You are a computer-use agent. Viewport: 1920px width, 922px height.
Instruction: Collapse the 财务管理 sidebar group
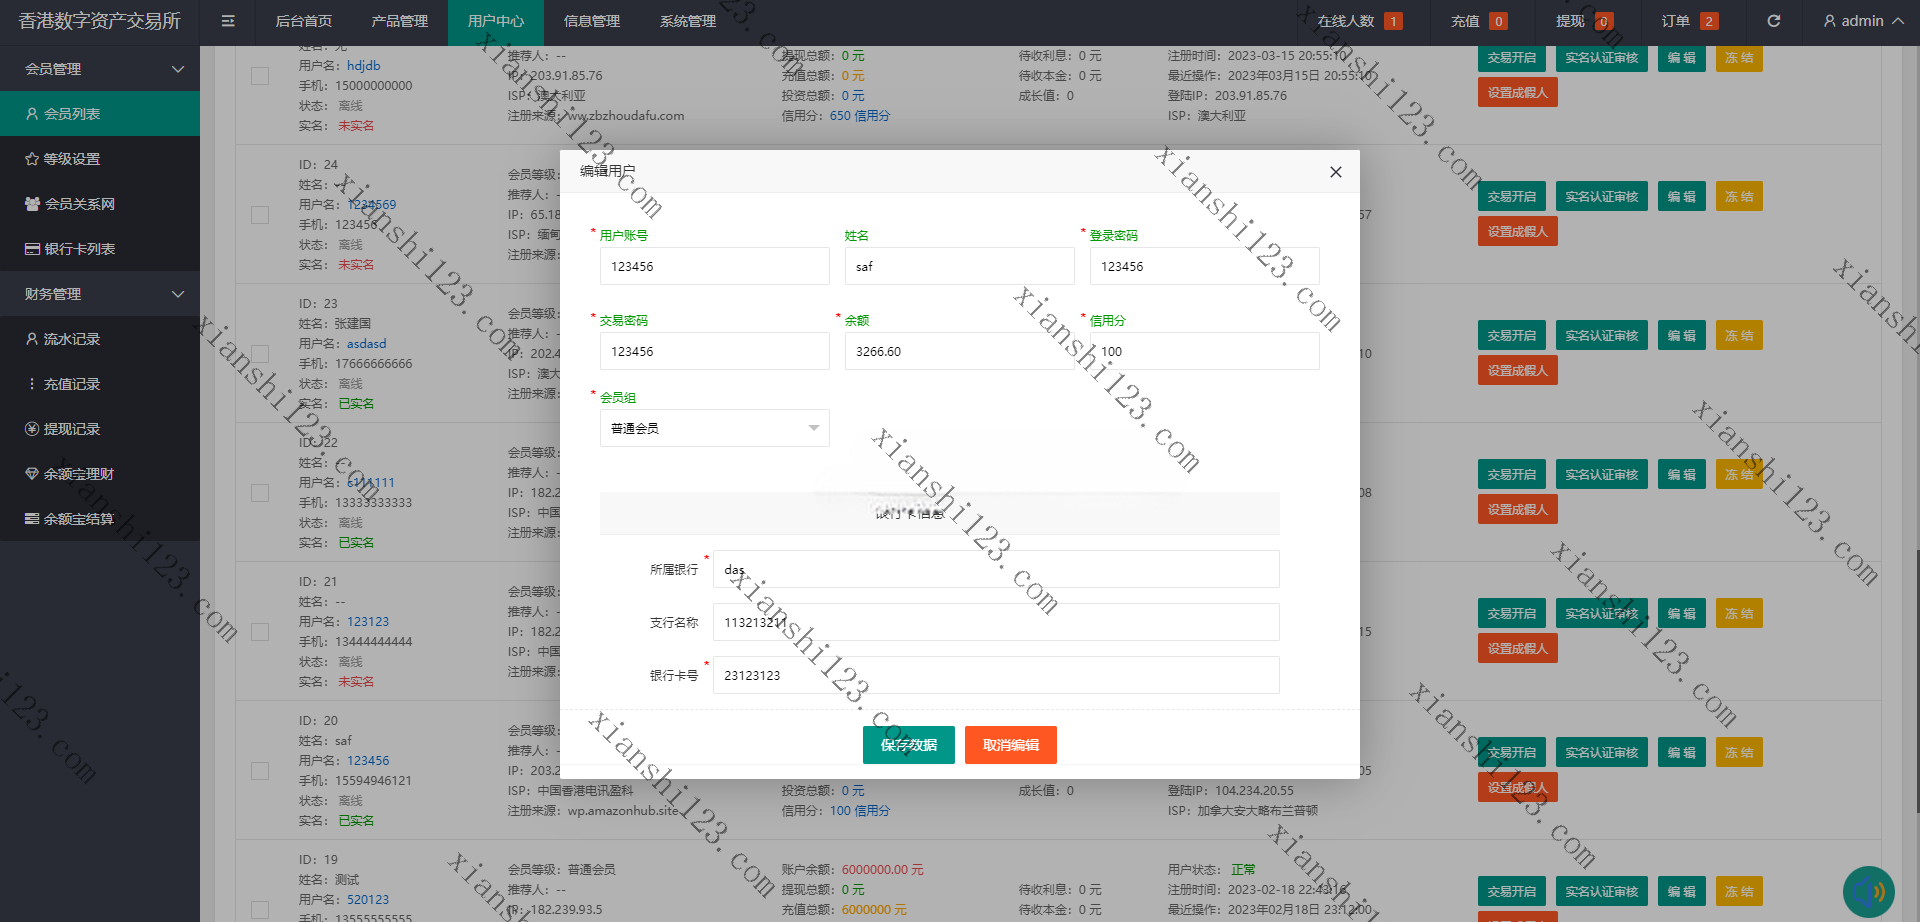[100, 294]
